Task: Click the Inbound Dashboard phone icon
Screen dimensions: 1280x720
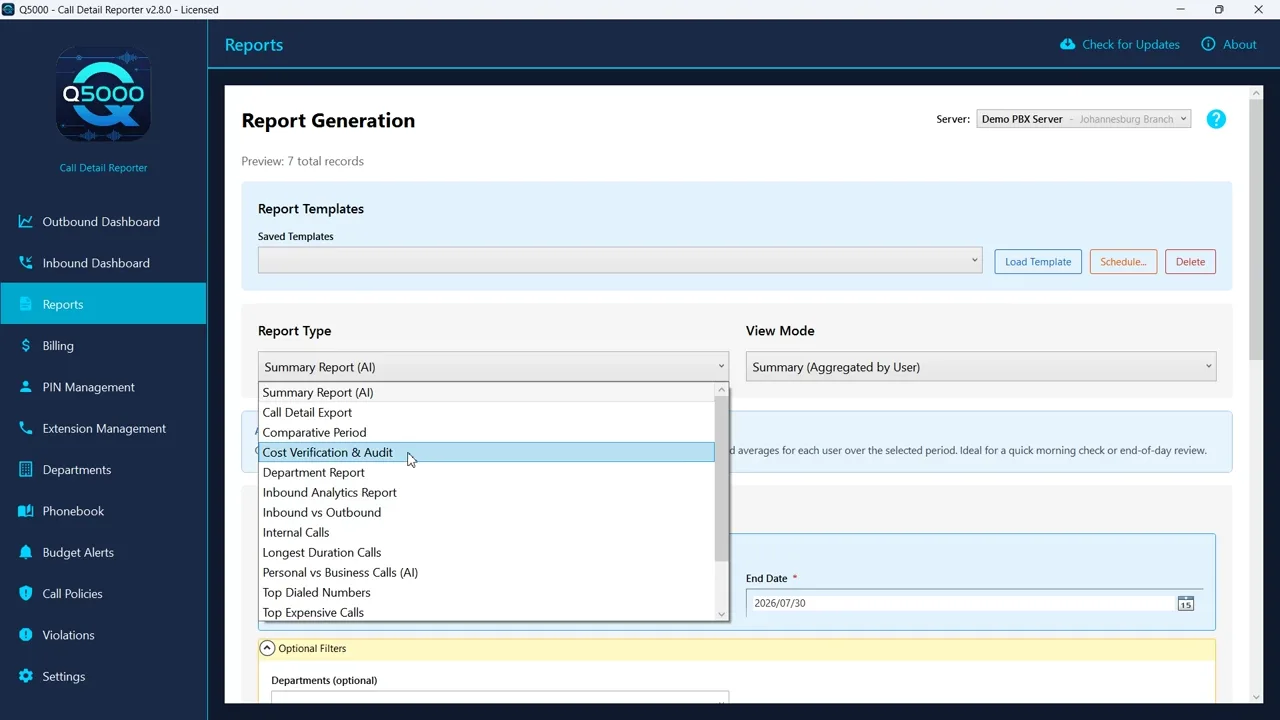Action: click(26, 263)
